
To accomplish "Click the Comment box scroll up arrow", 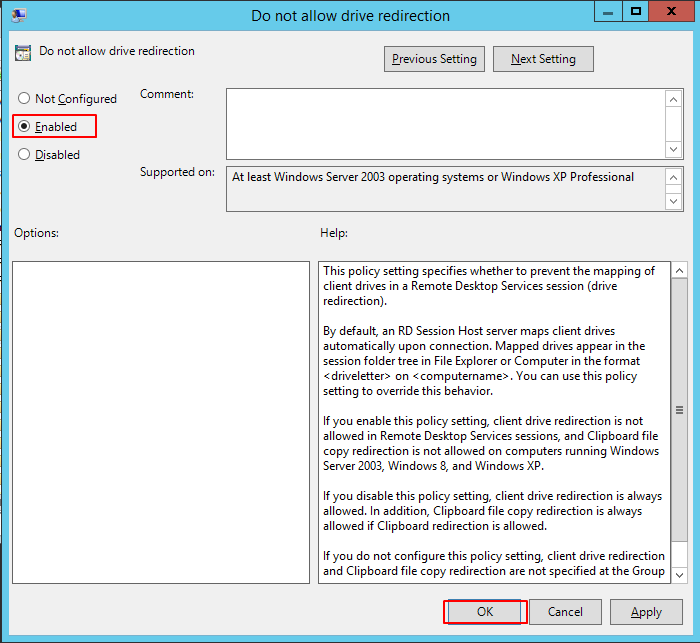I will click(673, 99).
